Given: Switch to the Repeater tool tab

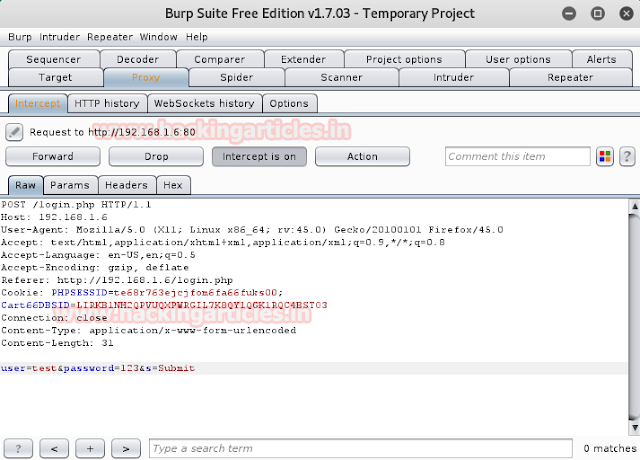Looking at the screenshot, I should [x=570, y=78].
